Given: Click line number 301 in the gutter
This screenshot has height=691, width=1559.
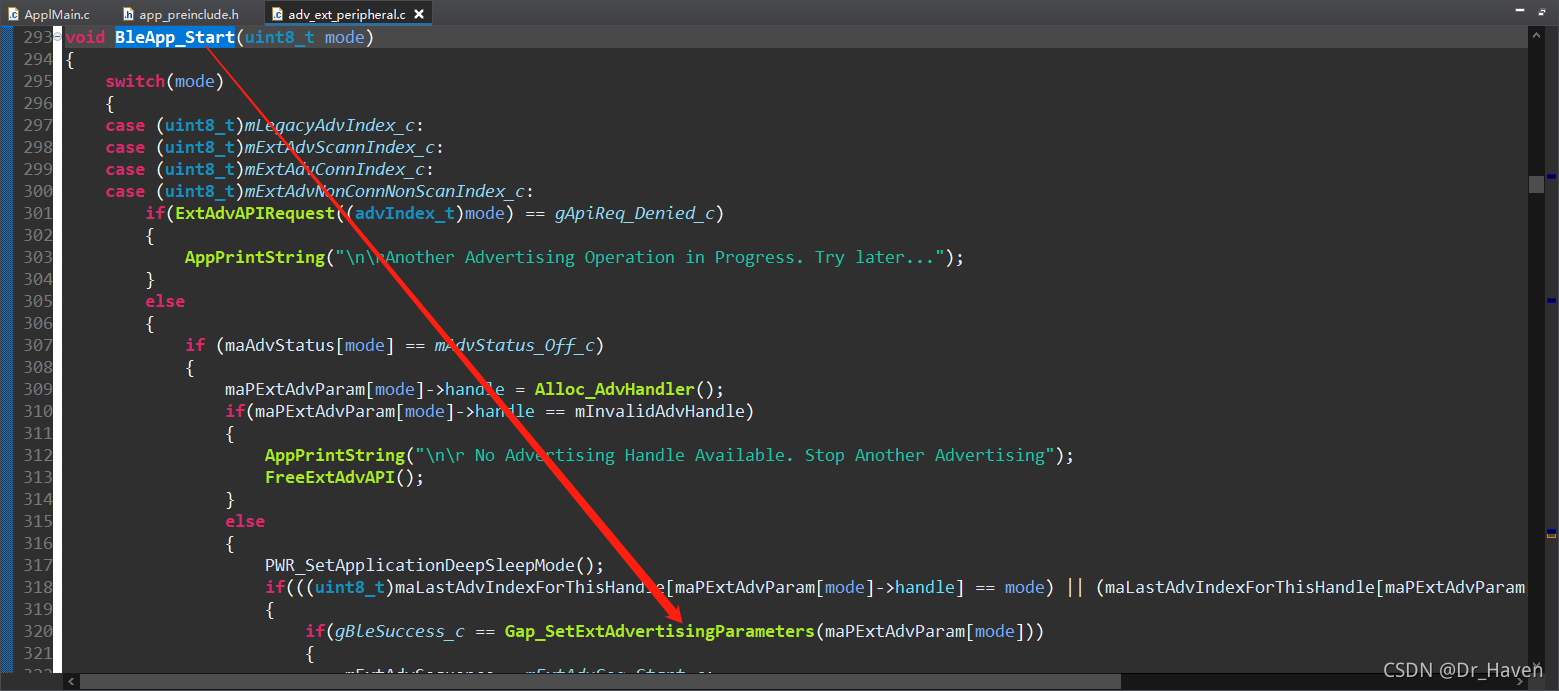Looking at the screenshot, I should 36,213.
